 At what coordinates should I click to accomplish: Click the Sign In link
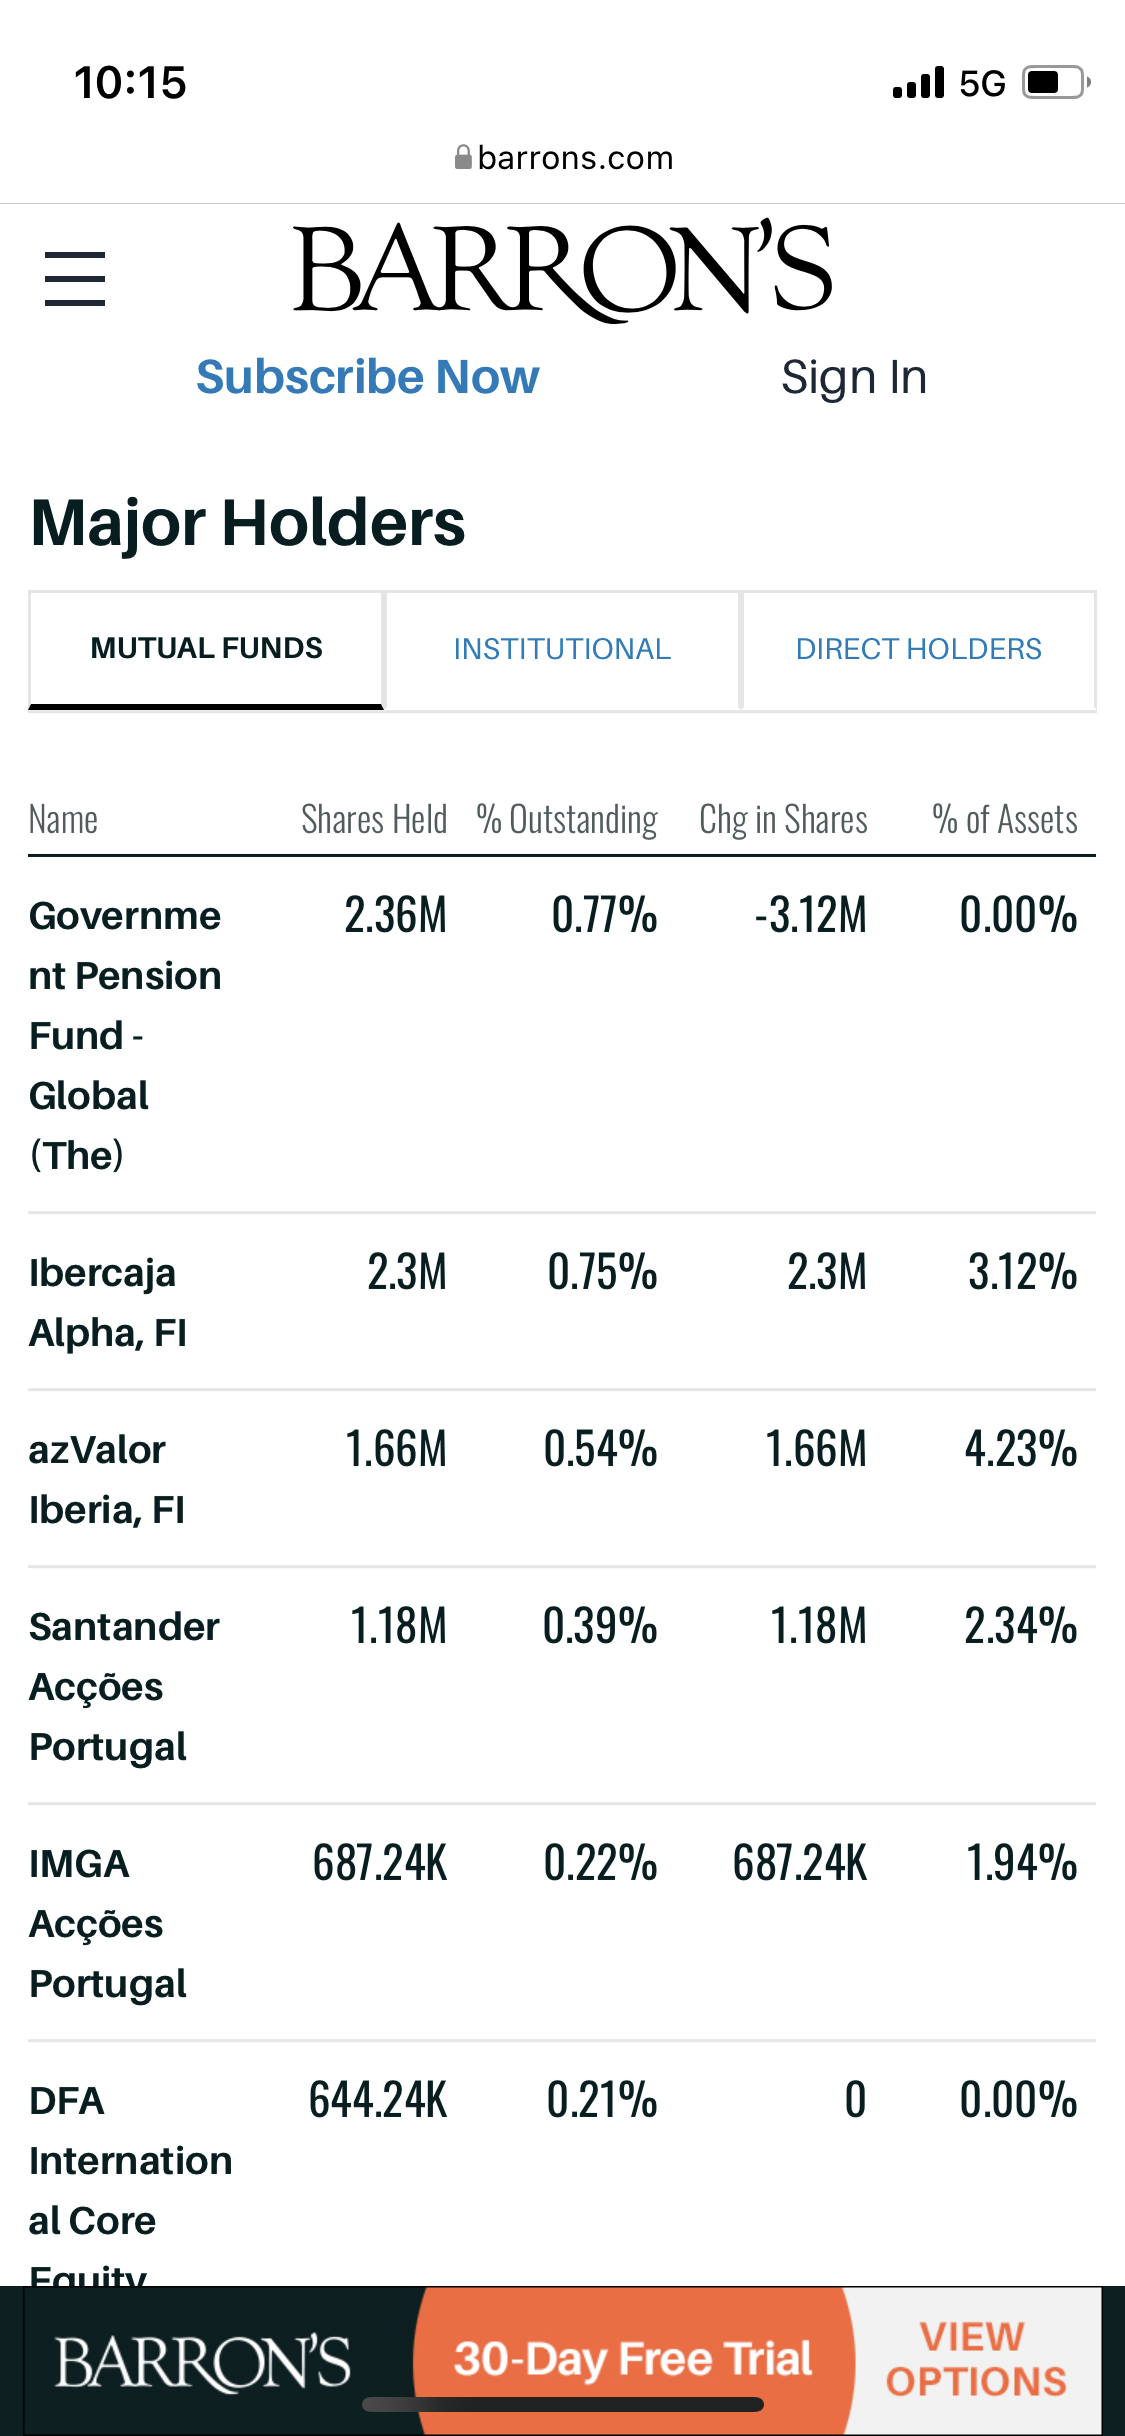tap(854, 377)
